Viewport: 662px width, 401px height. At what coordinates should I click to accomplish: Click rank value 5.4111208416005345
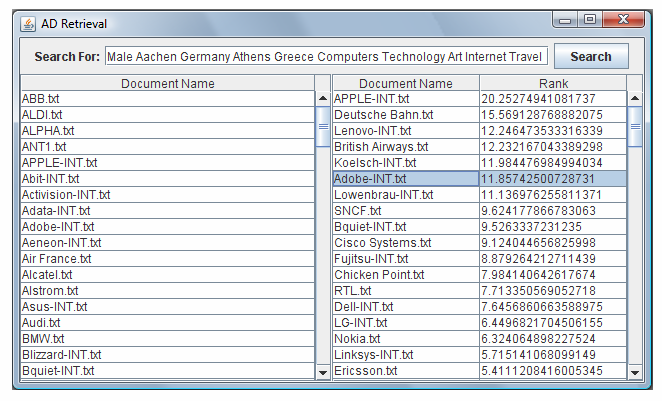coord(553,371)
